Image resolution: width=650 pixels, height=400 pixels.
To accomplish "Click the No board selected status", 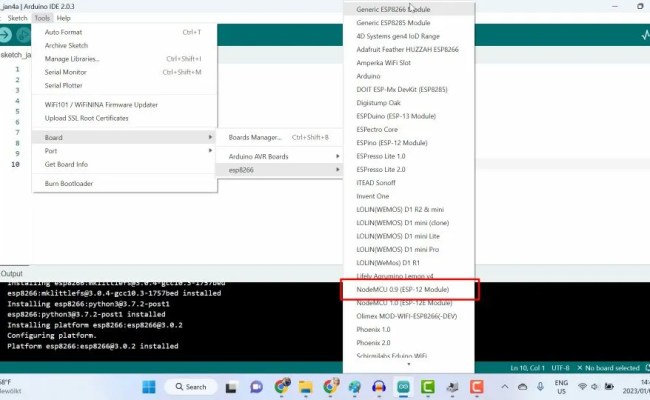I will pos(608,368).
